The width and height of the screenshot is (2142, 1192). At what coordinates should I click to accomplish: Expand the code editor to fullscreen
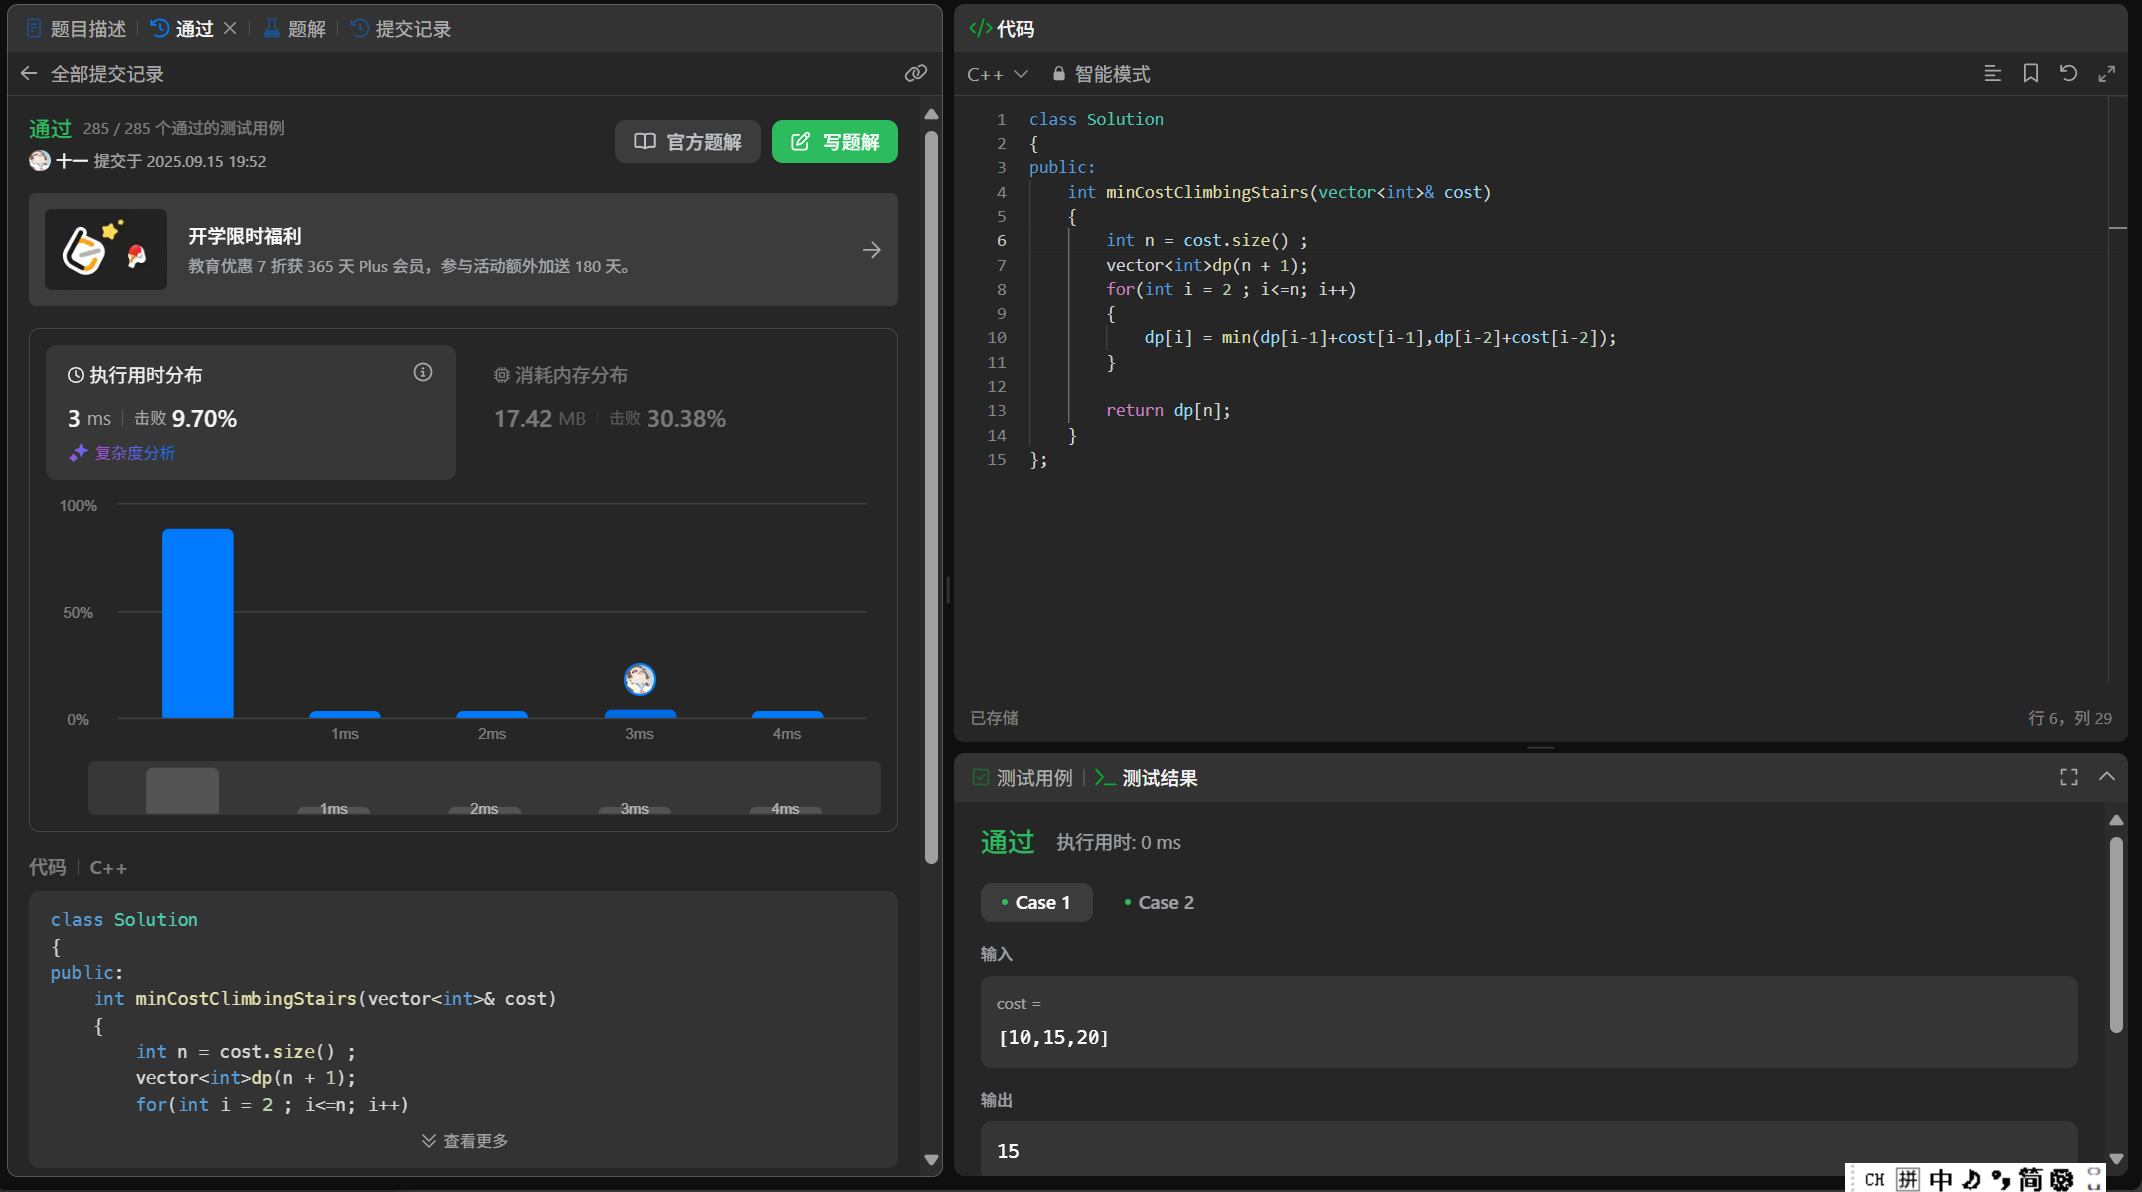pyautogui.click(x=2106, y=74)
